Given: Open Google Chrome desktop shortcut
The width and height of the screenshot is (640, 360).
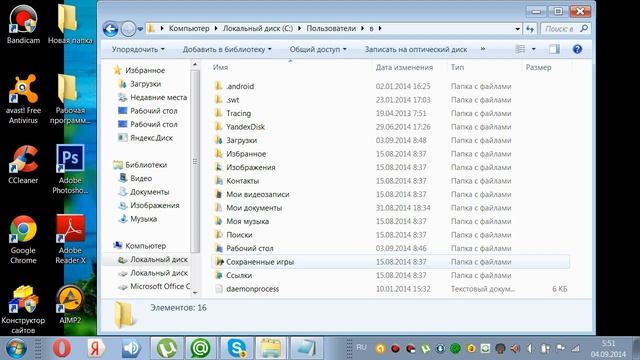Looking at the screenshot, I should [23, 240].
